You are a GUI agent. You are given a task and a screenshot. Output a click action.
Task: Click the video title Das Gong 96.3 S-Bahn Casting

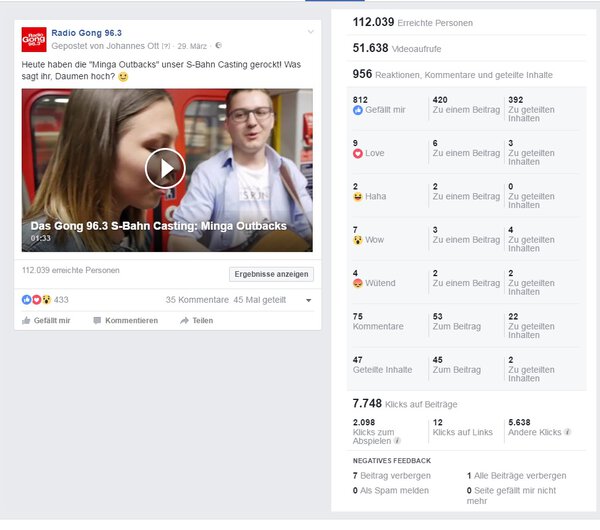click(158, 226)
